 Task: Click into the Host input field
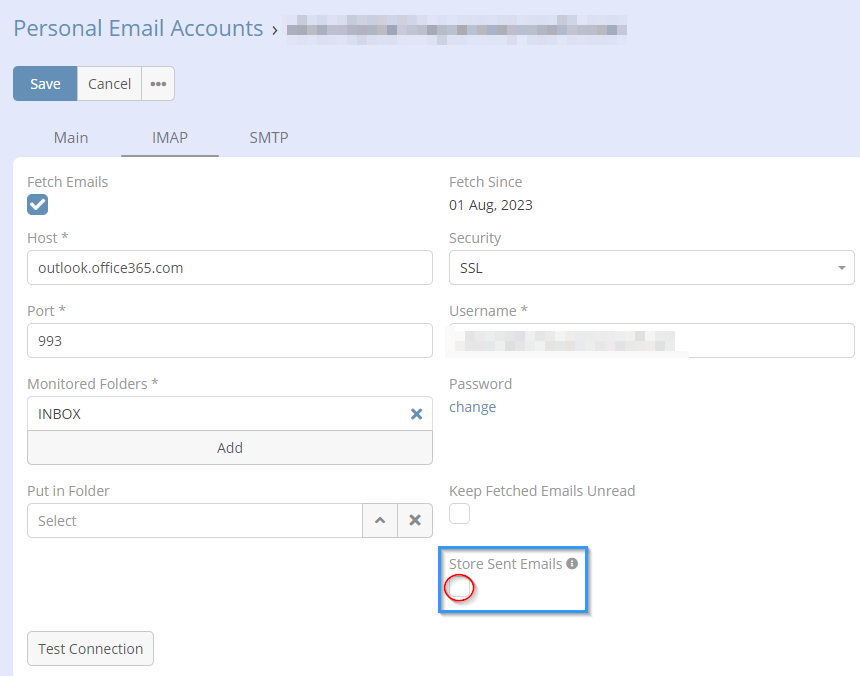tap(230, 268)
